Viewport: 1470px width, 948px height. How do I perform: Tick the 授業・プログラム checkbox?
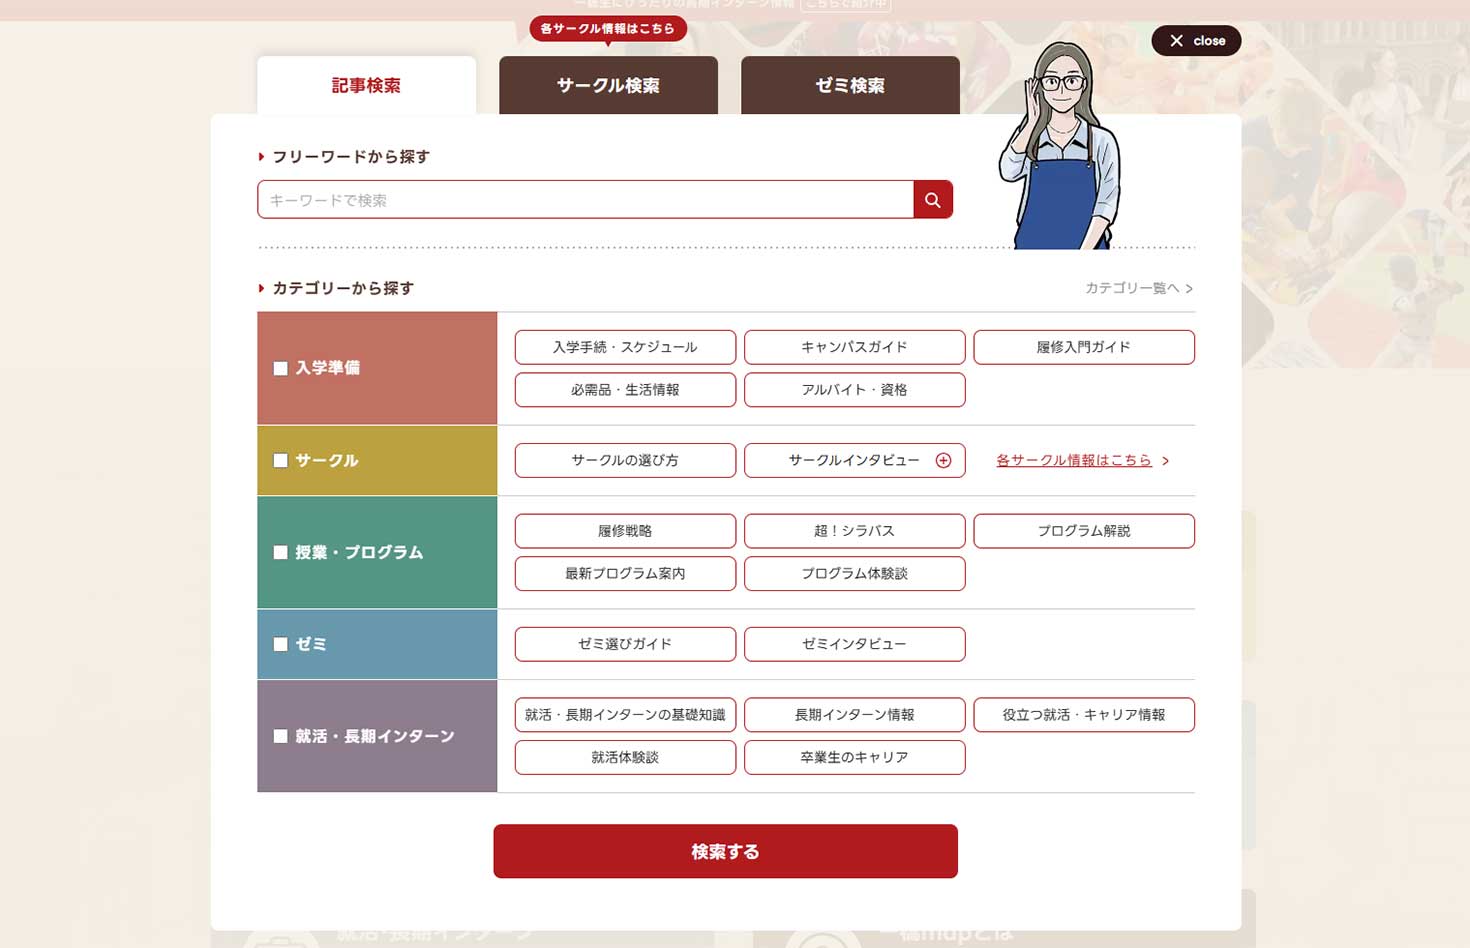(x=281, y=552)
